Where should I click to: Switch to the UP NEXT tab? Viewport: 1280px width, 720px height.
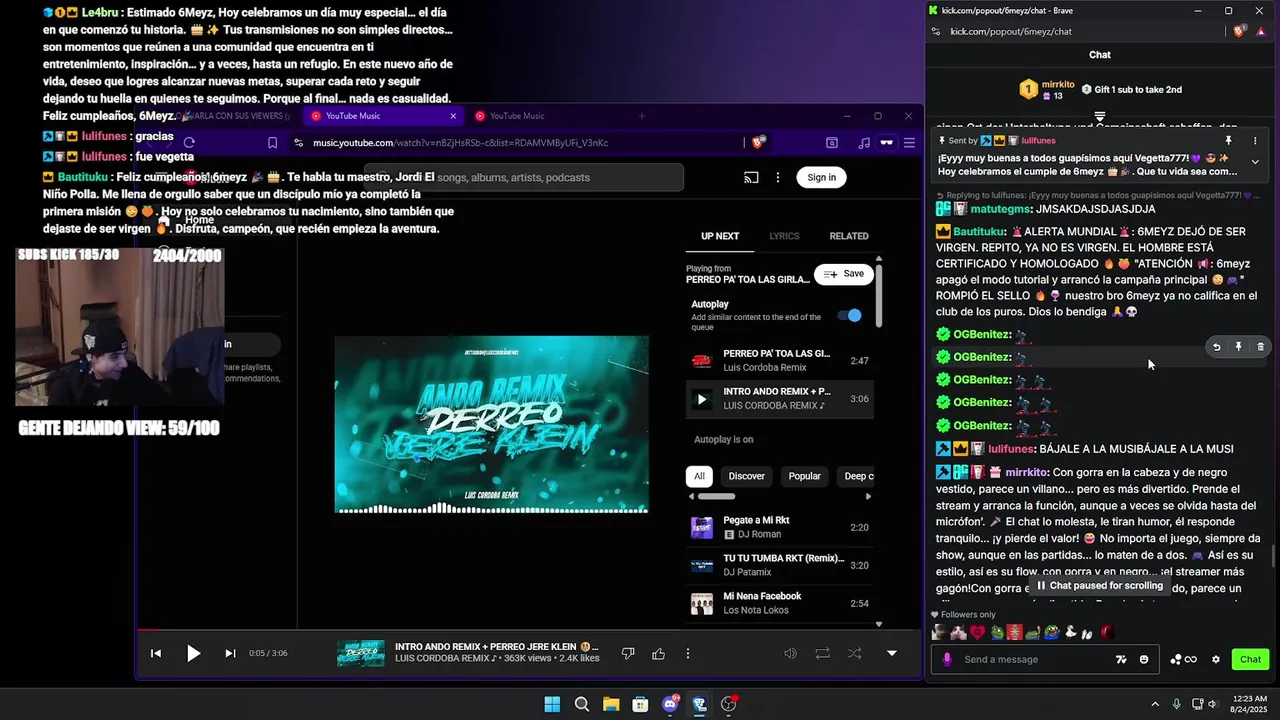click(x=720, y=236)
